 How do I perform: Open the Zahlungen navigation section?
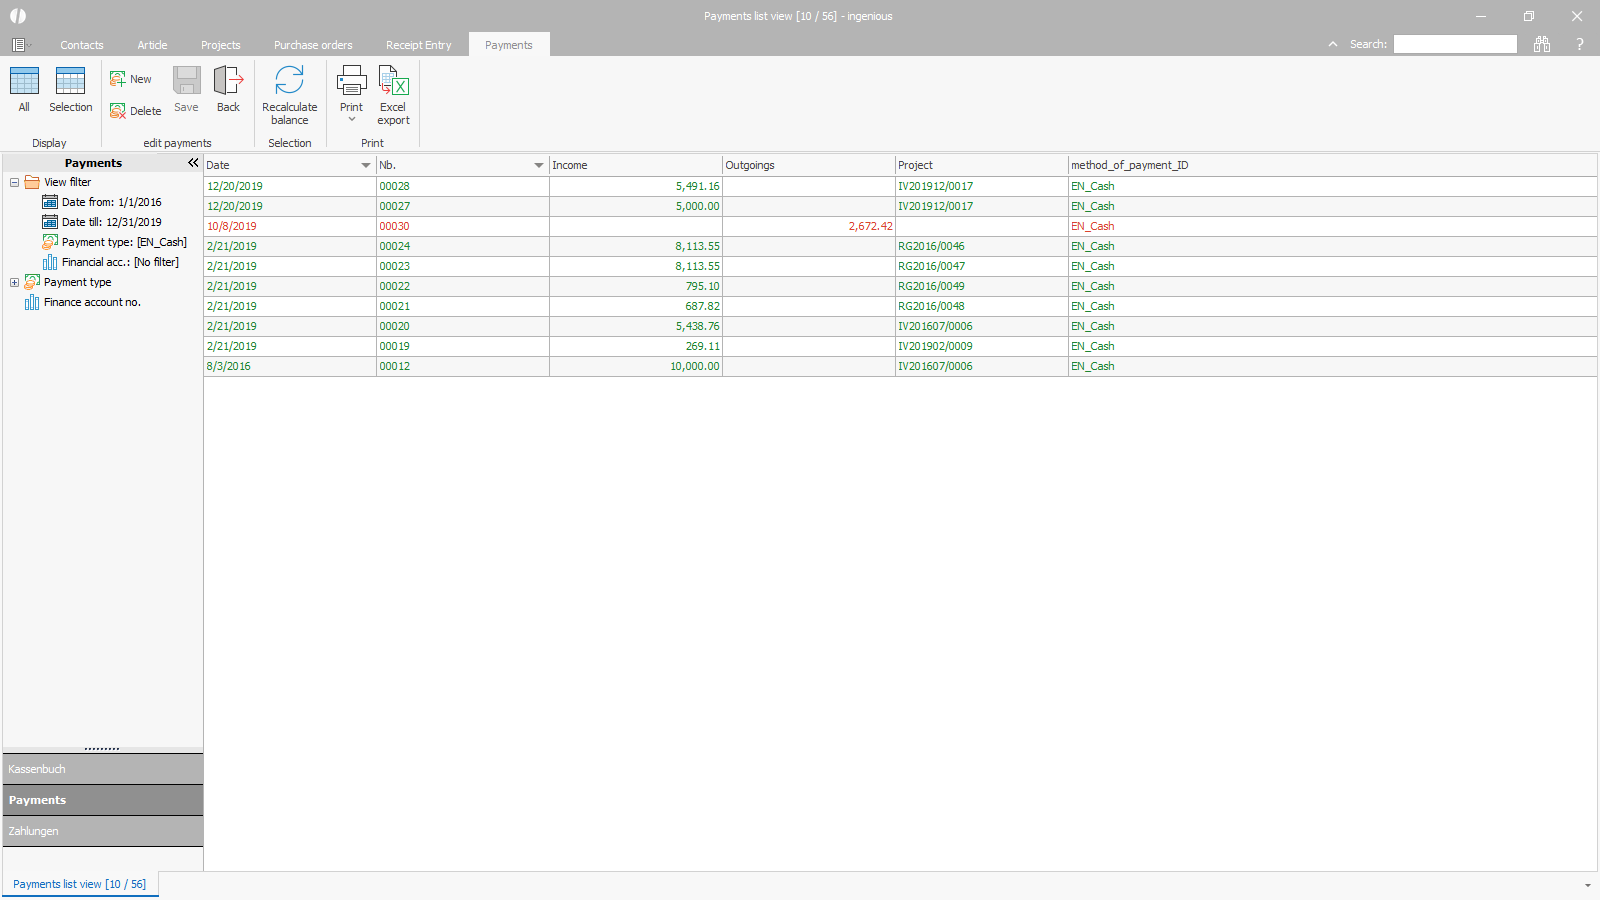click(x=103, y=831)
